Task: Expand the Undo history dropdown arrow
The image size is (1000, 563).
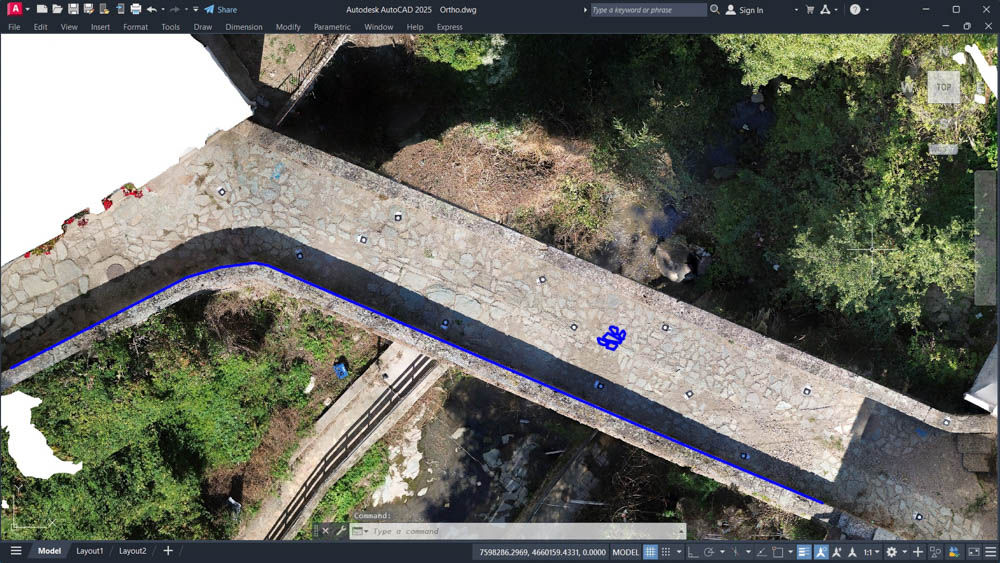Action: [x=163, y=10]
